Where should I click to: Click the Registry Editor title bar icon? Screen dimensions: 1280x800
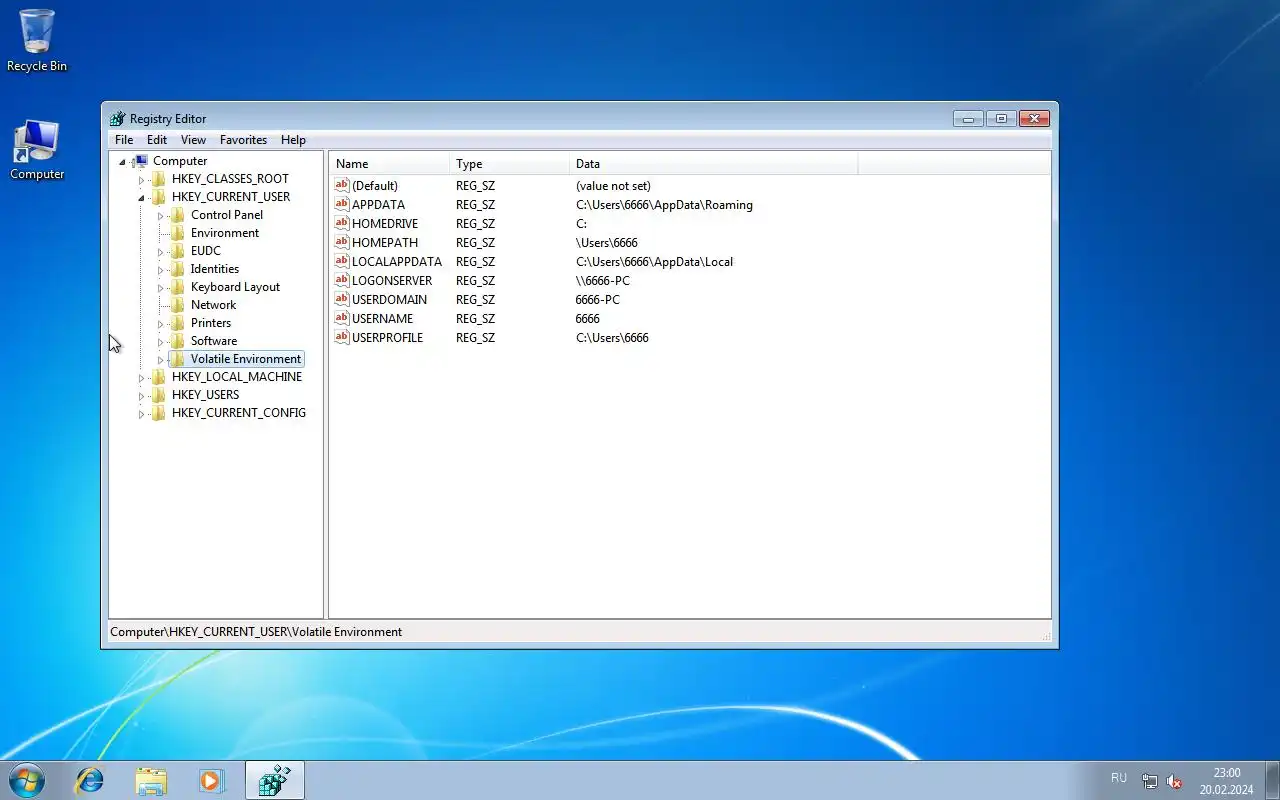point(118,118)
